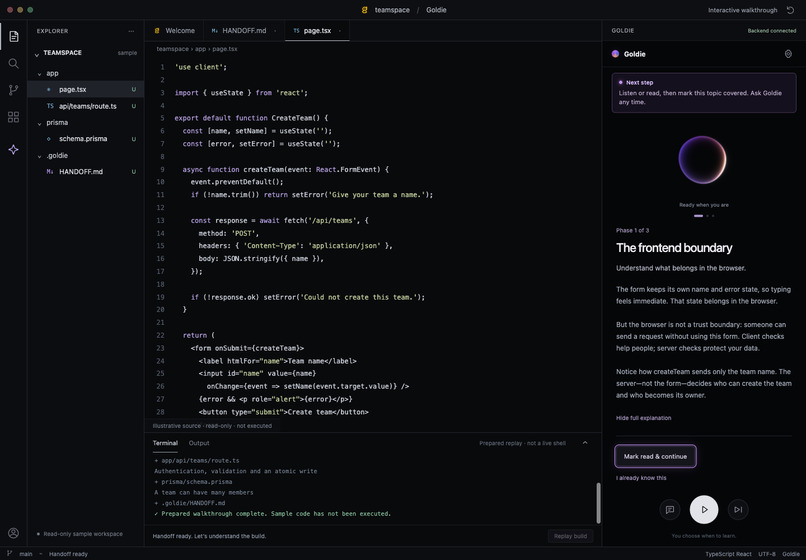
Task: Open Source Control branch icon in activity bar
Action: (14, 90)
